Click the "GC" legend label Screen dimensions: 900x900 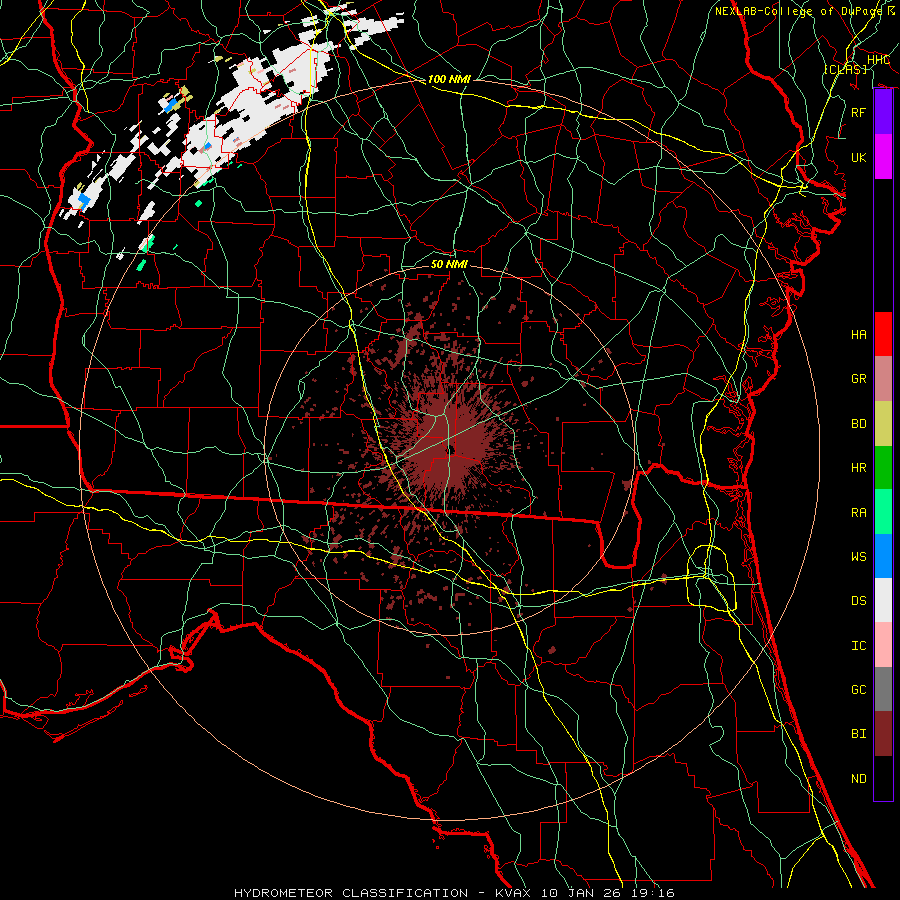(859, 689)
